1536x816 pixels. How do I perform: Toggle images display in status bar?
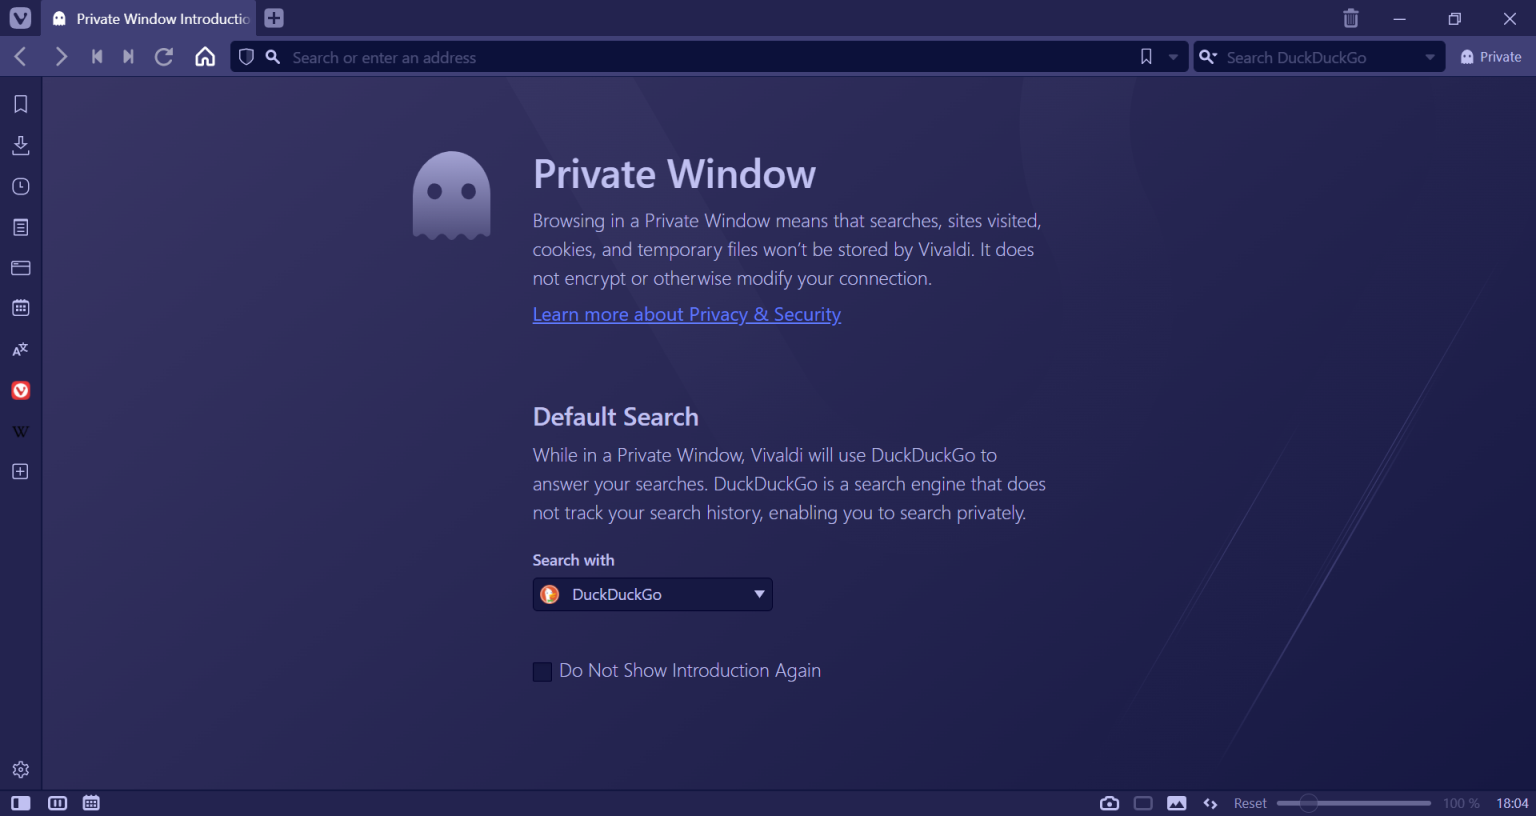[1177, 803]
